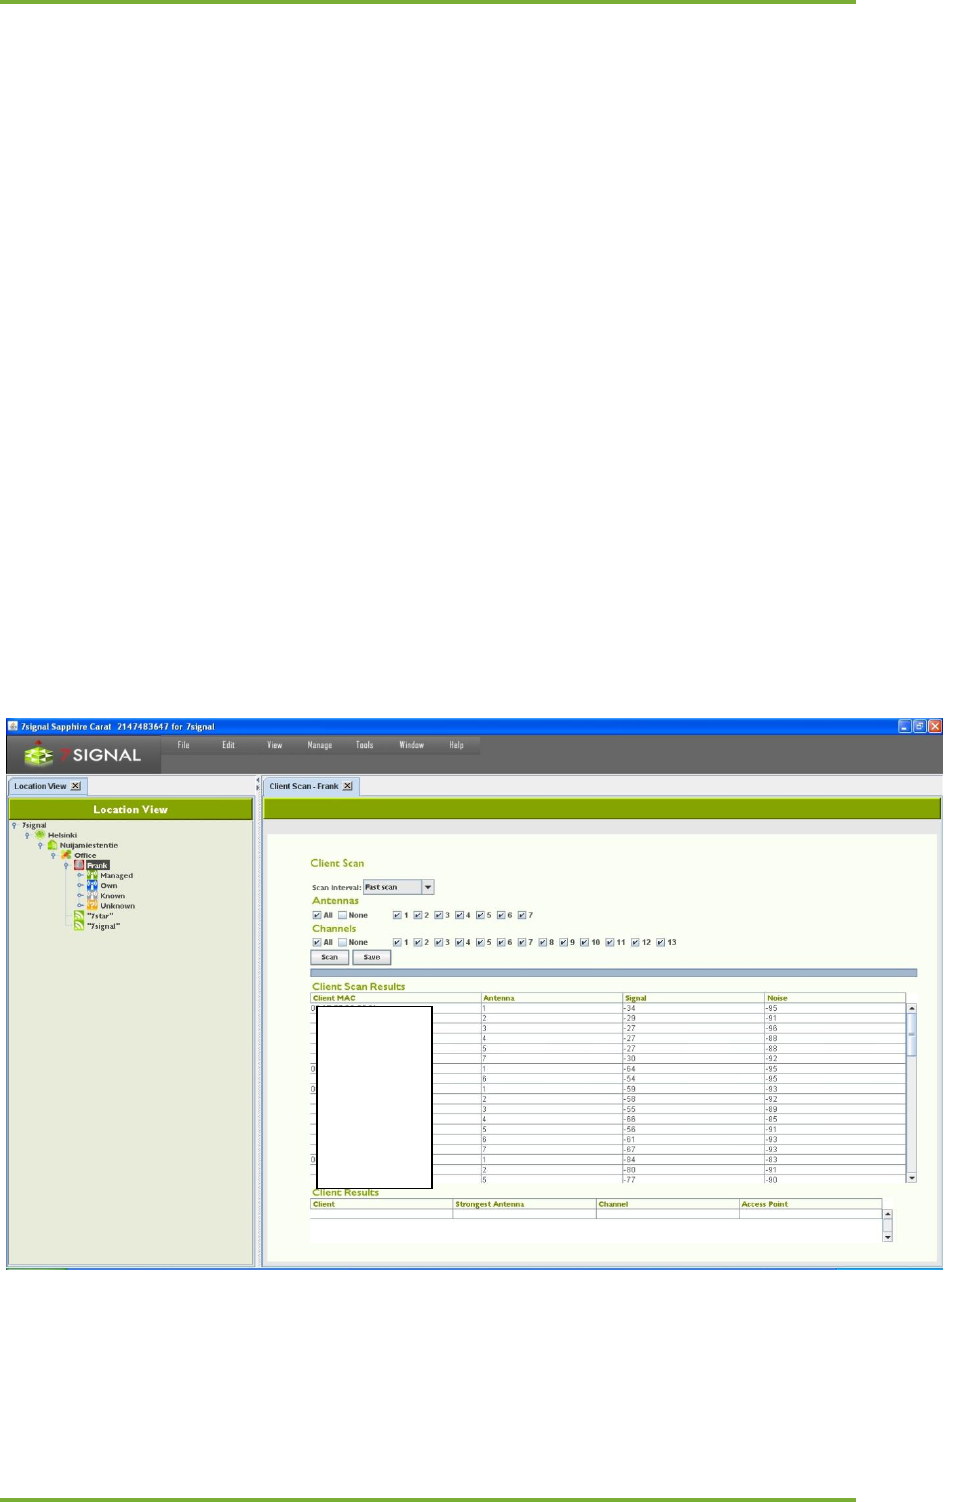Uncheck antenna 4 checkbox
This screenshot has width=961, height=1502.
pyautogui.click(x=459, y=915)
